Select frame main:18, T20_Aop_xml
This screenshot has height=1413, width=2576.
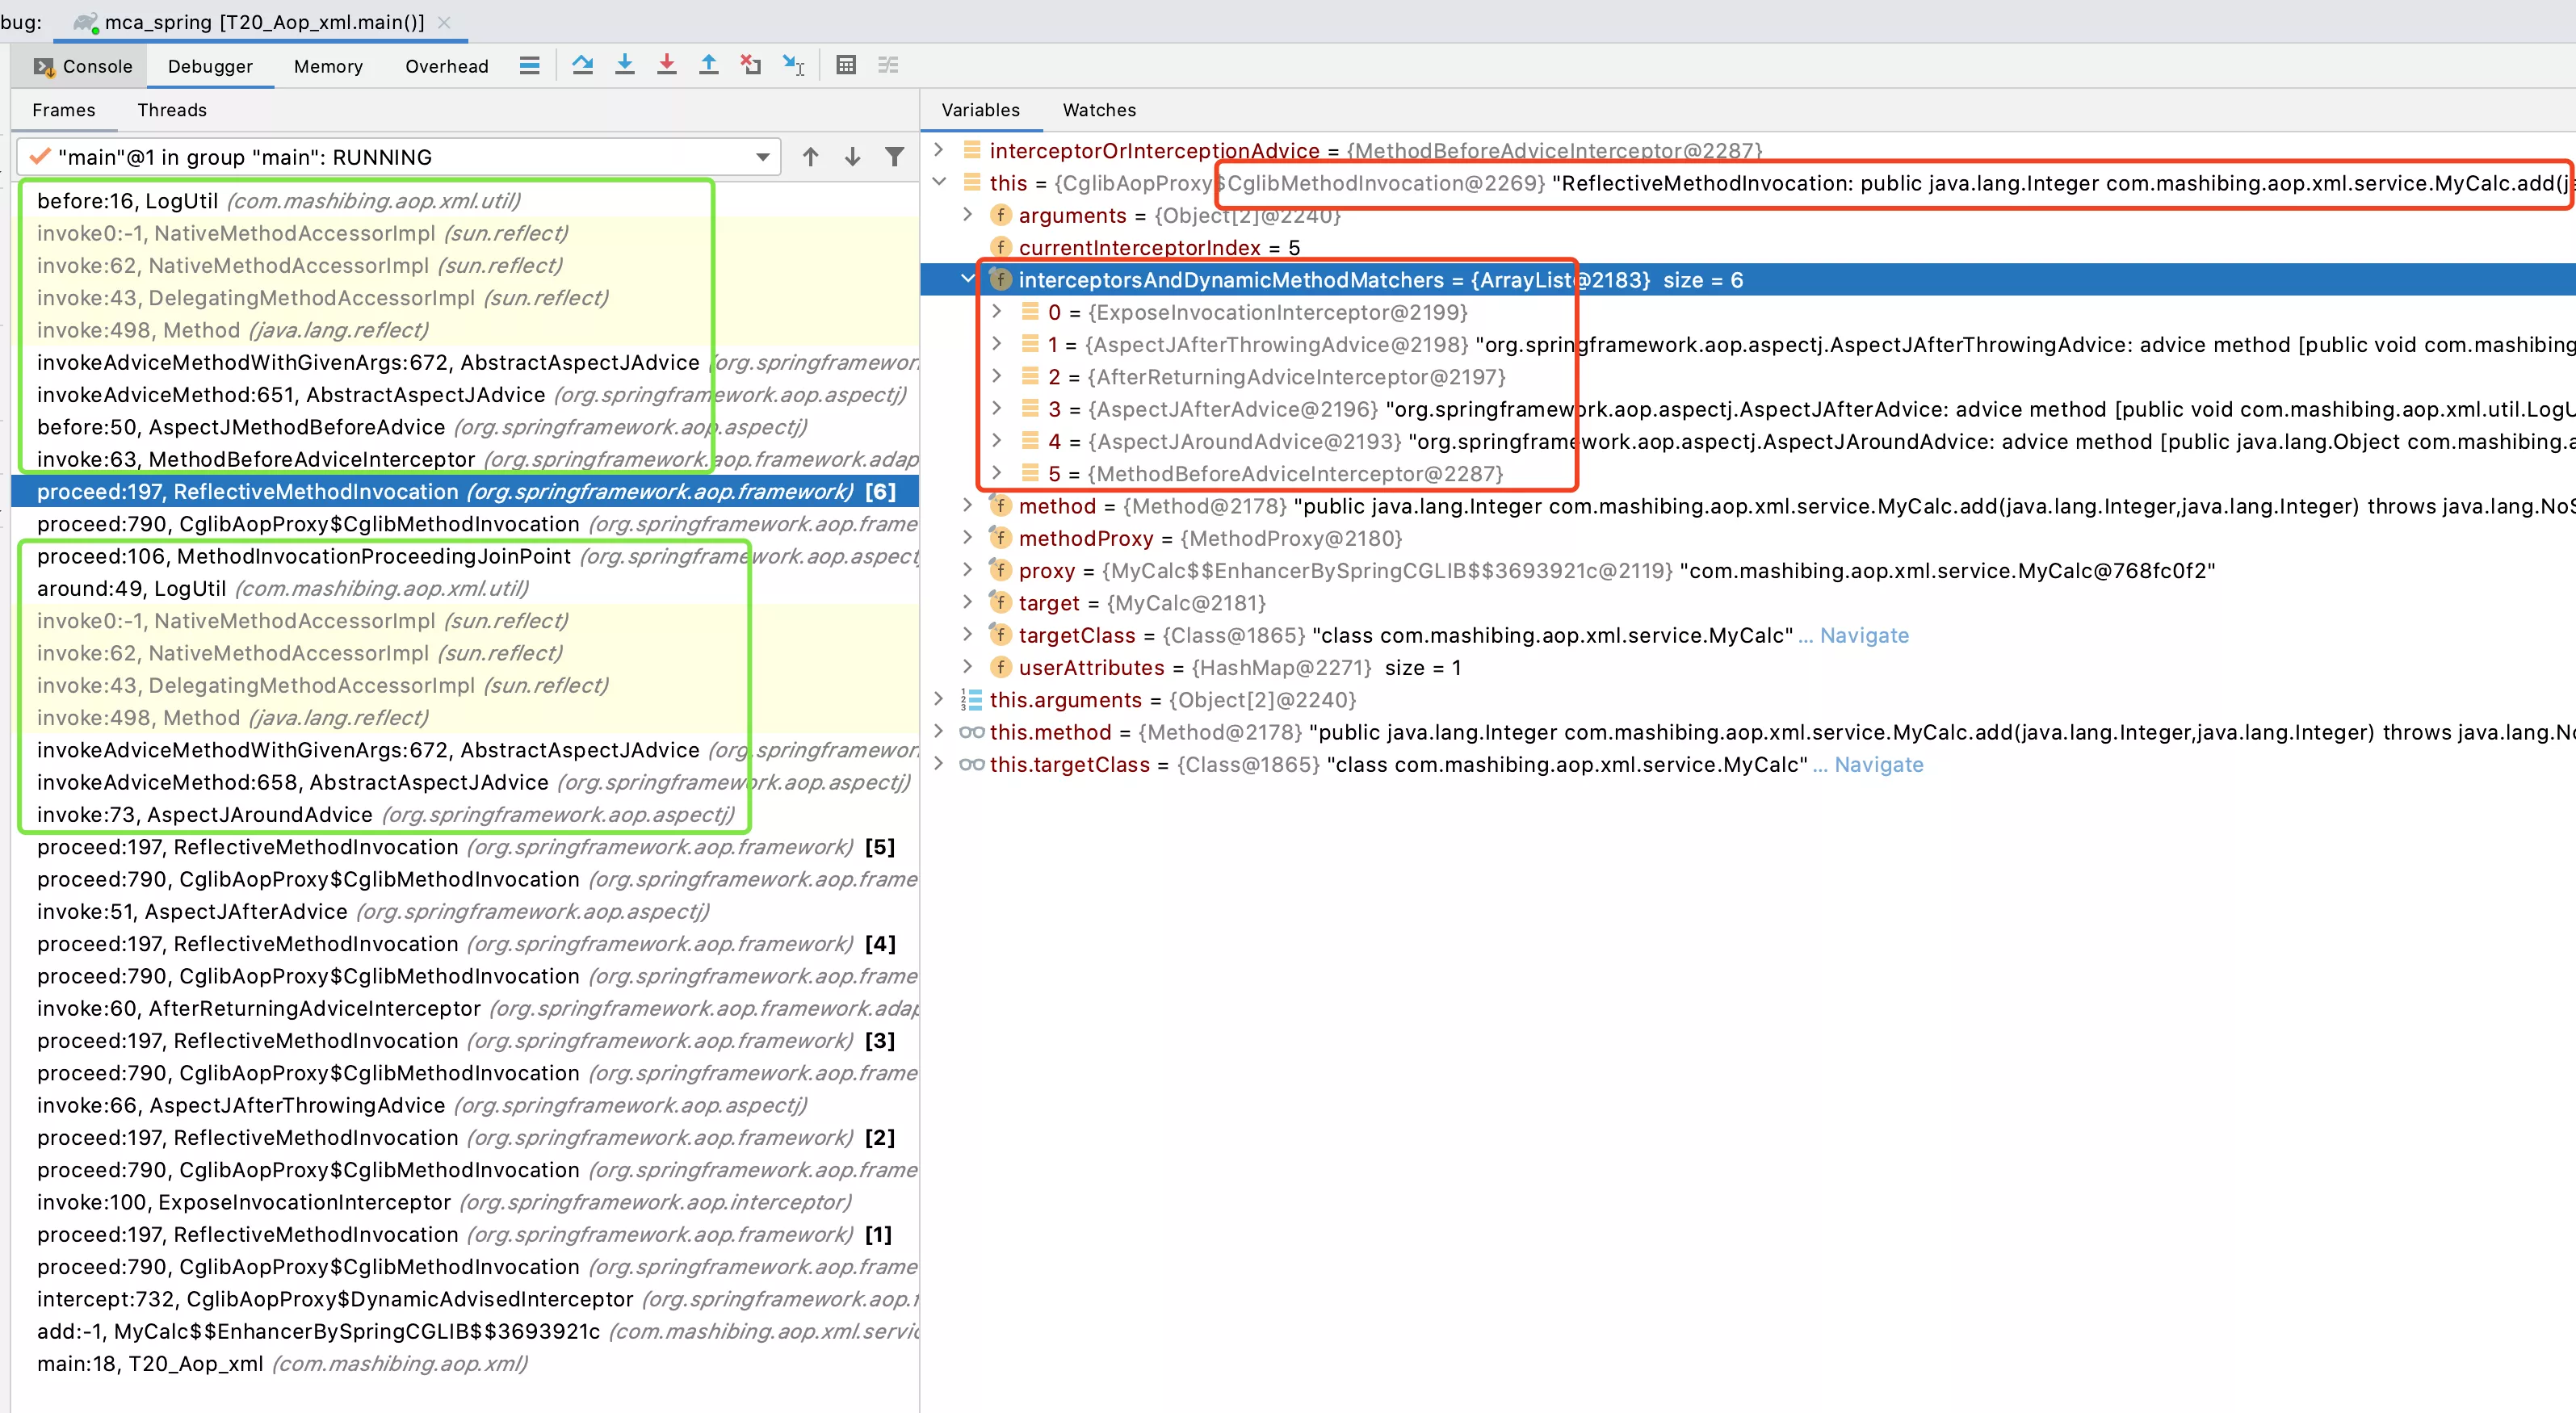tap(465, 1363)
